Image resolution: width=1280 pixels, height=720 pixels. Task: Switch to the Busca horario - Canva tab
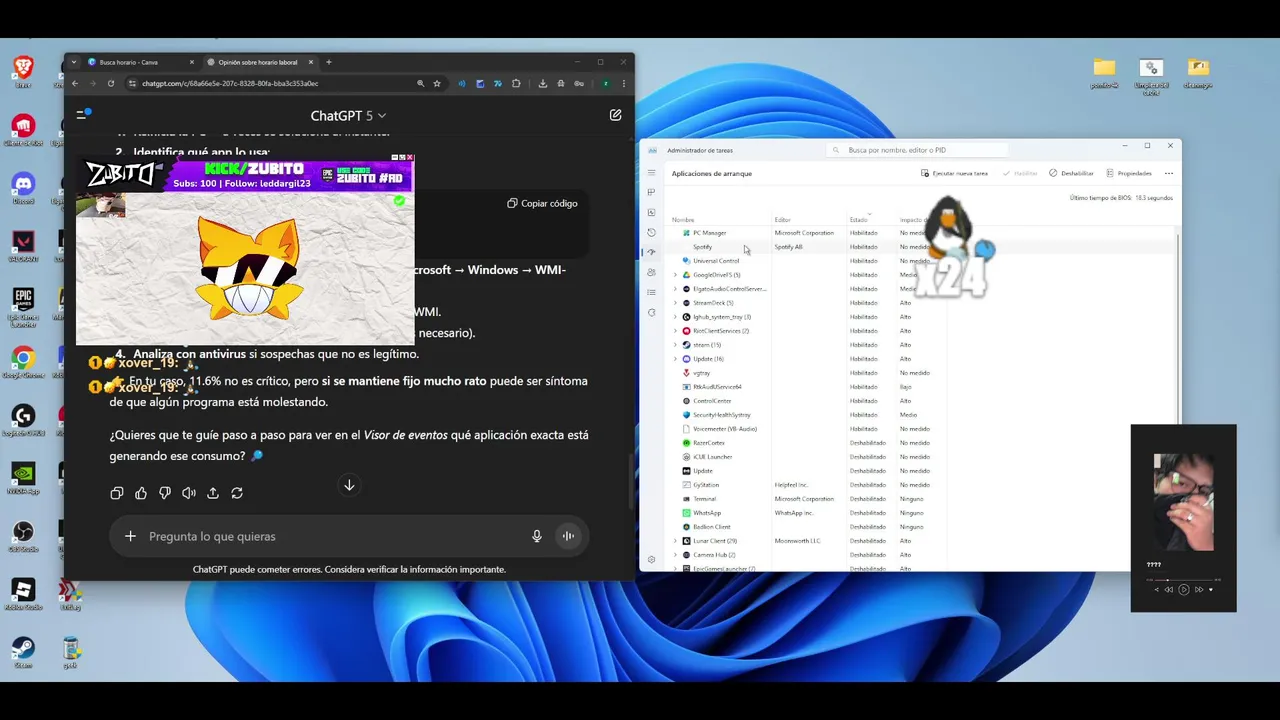[x=141, y=62]
